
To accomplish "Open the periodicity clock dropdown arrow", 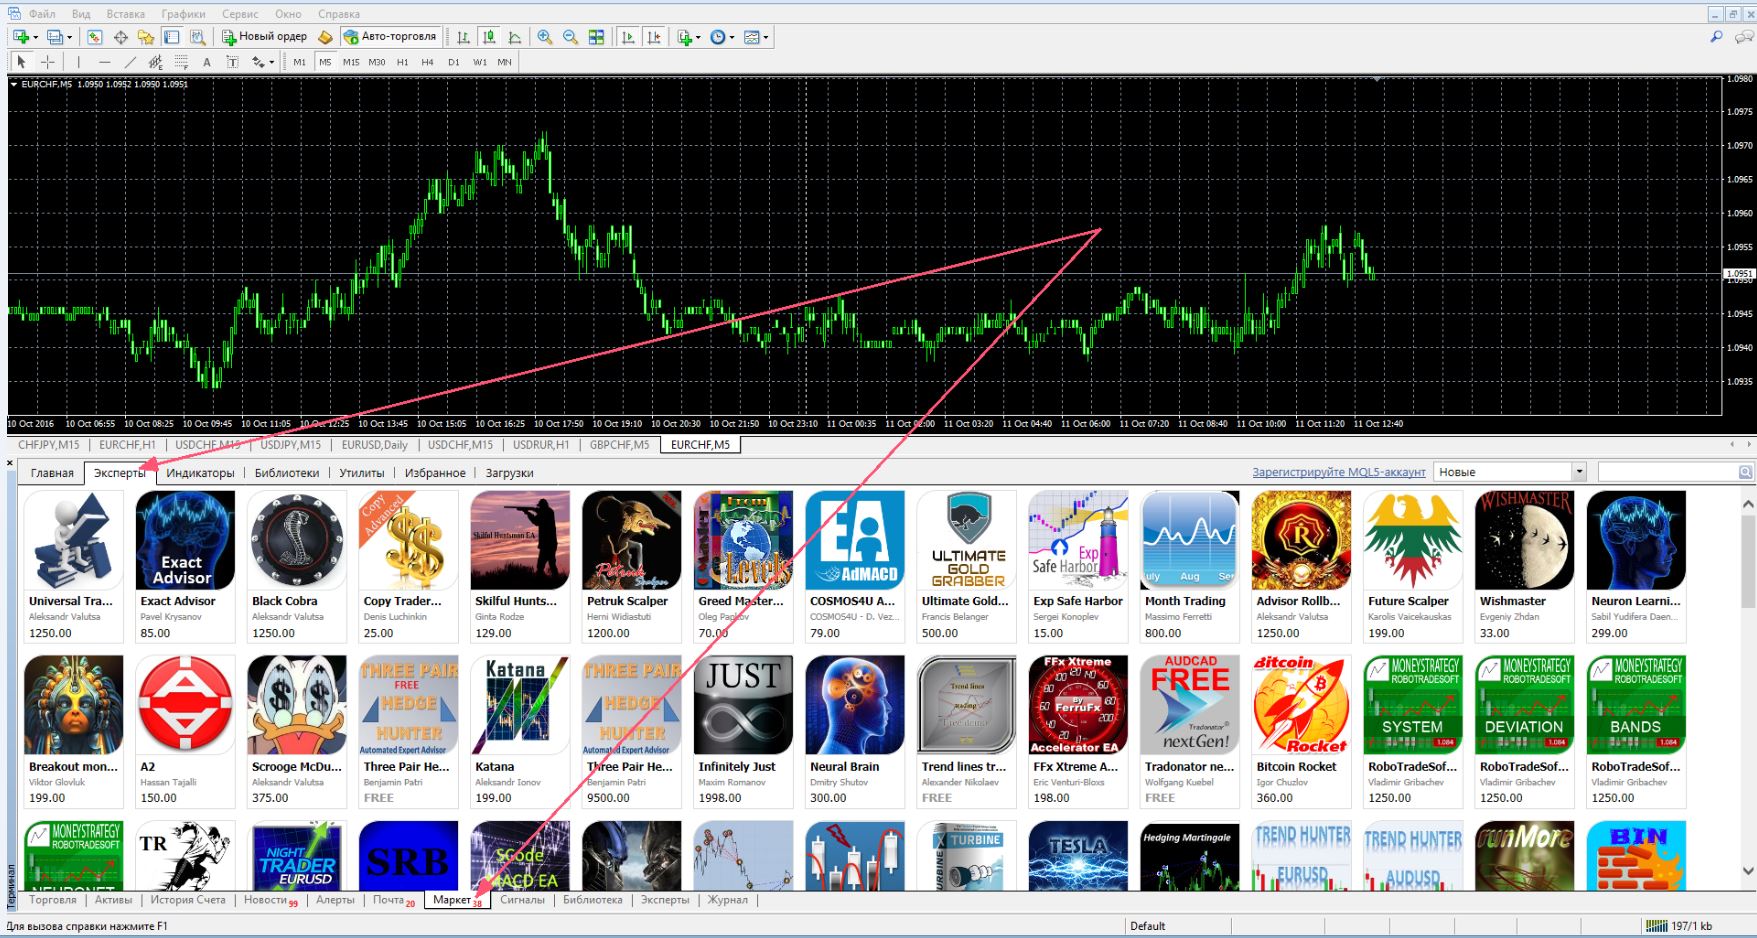I will (732, 38).
